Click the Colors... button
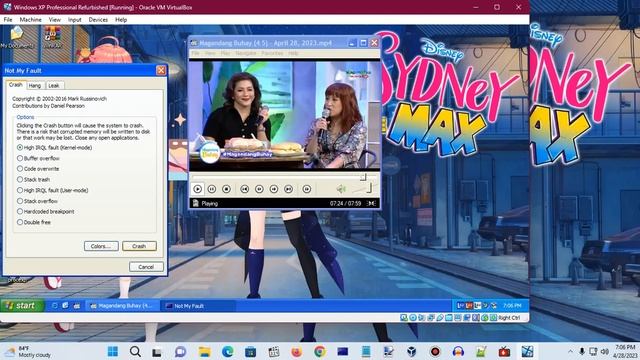 (101, 246)
